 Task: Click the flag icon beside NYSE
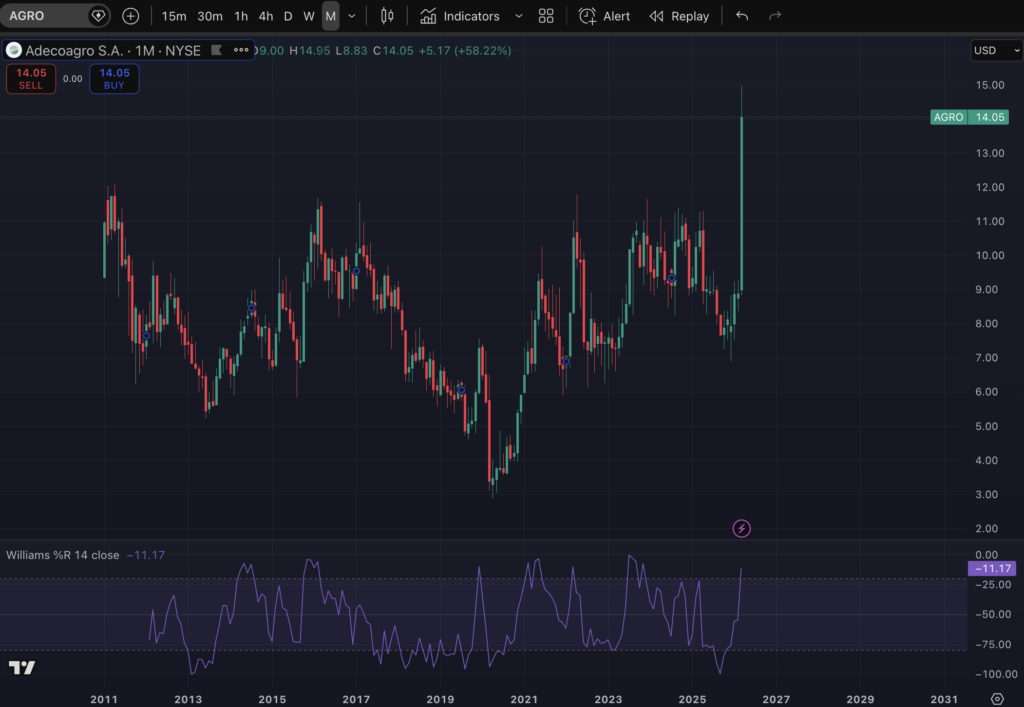[215, 50]
